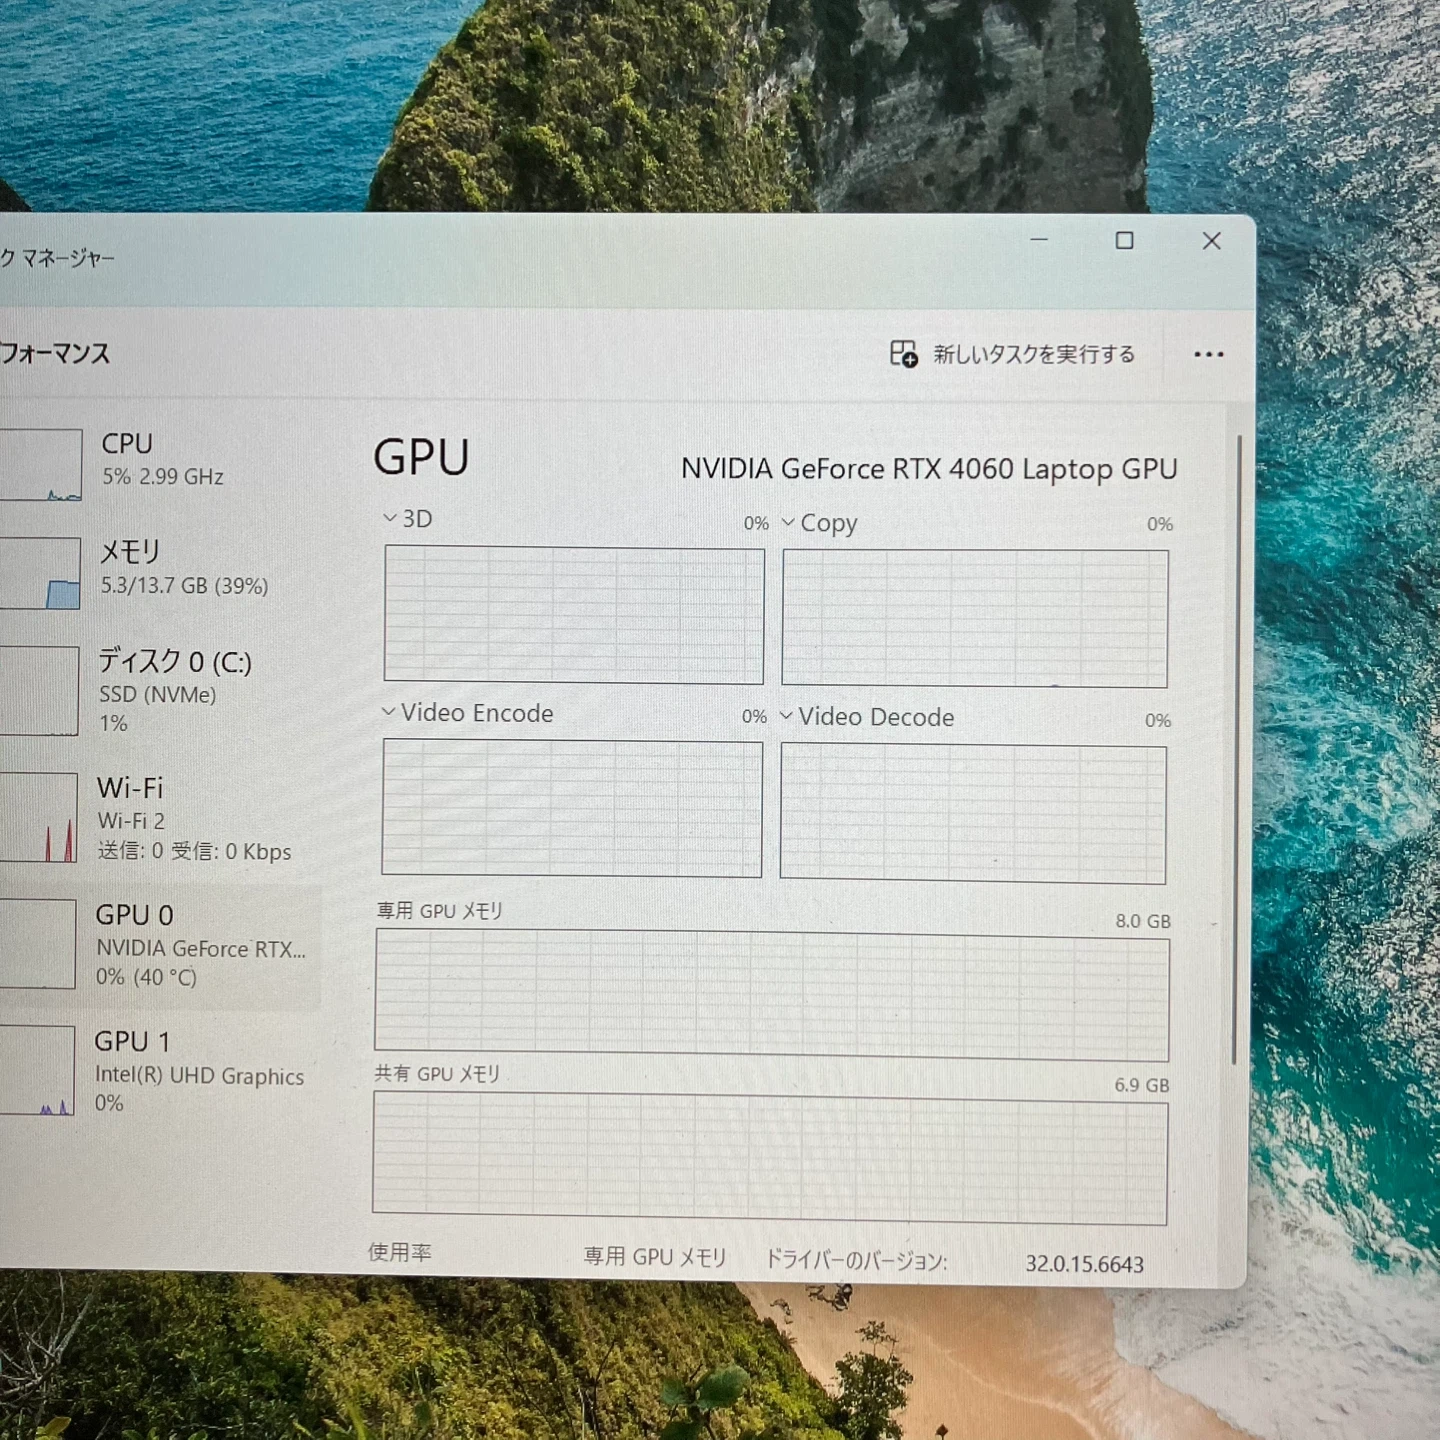Click the Wi-Fi mini throughput graph
The width and height of the screenshot is (1440, 1440).
coord(38,817)
